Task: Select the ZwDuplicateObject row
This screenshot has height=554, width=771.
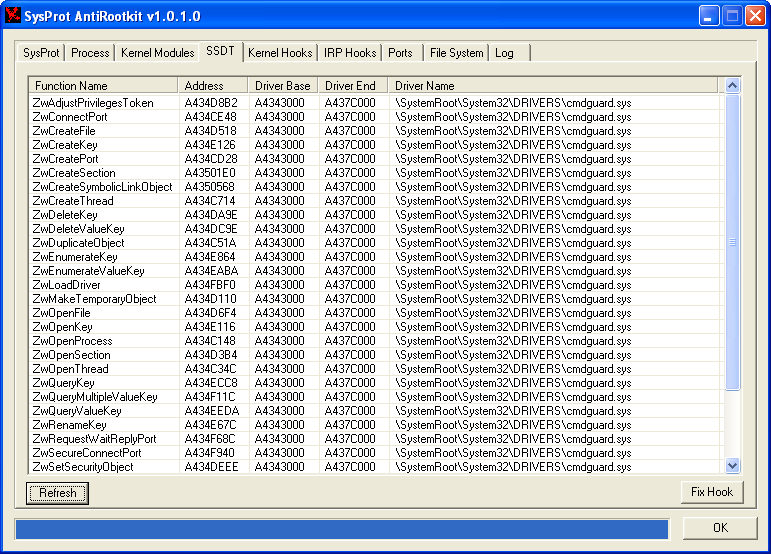Action: 374,243
